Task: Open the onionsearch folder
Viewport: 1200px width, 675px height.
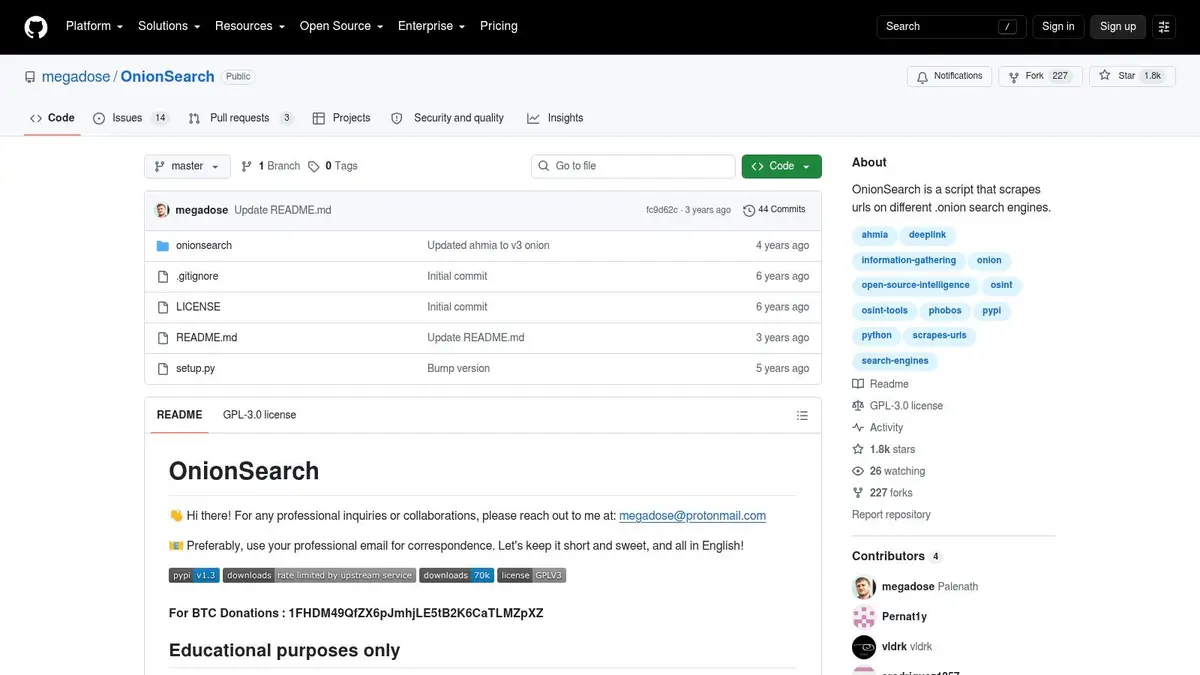Action: [204, 245]
